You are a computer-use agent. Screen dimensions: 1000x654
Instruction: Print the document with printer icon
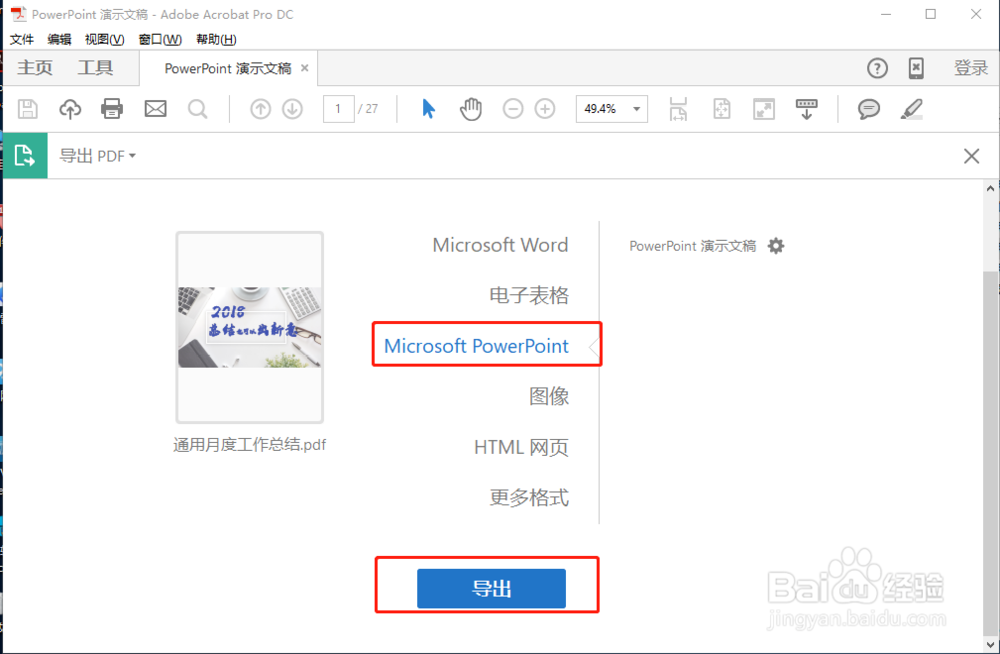[x=112, y=109]
